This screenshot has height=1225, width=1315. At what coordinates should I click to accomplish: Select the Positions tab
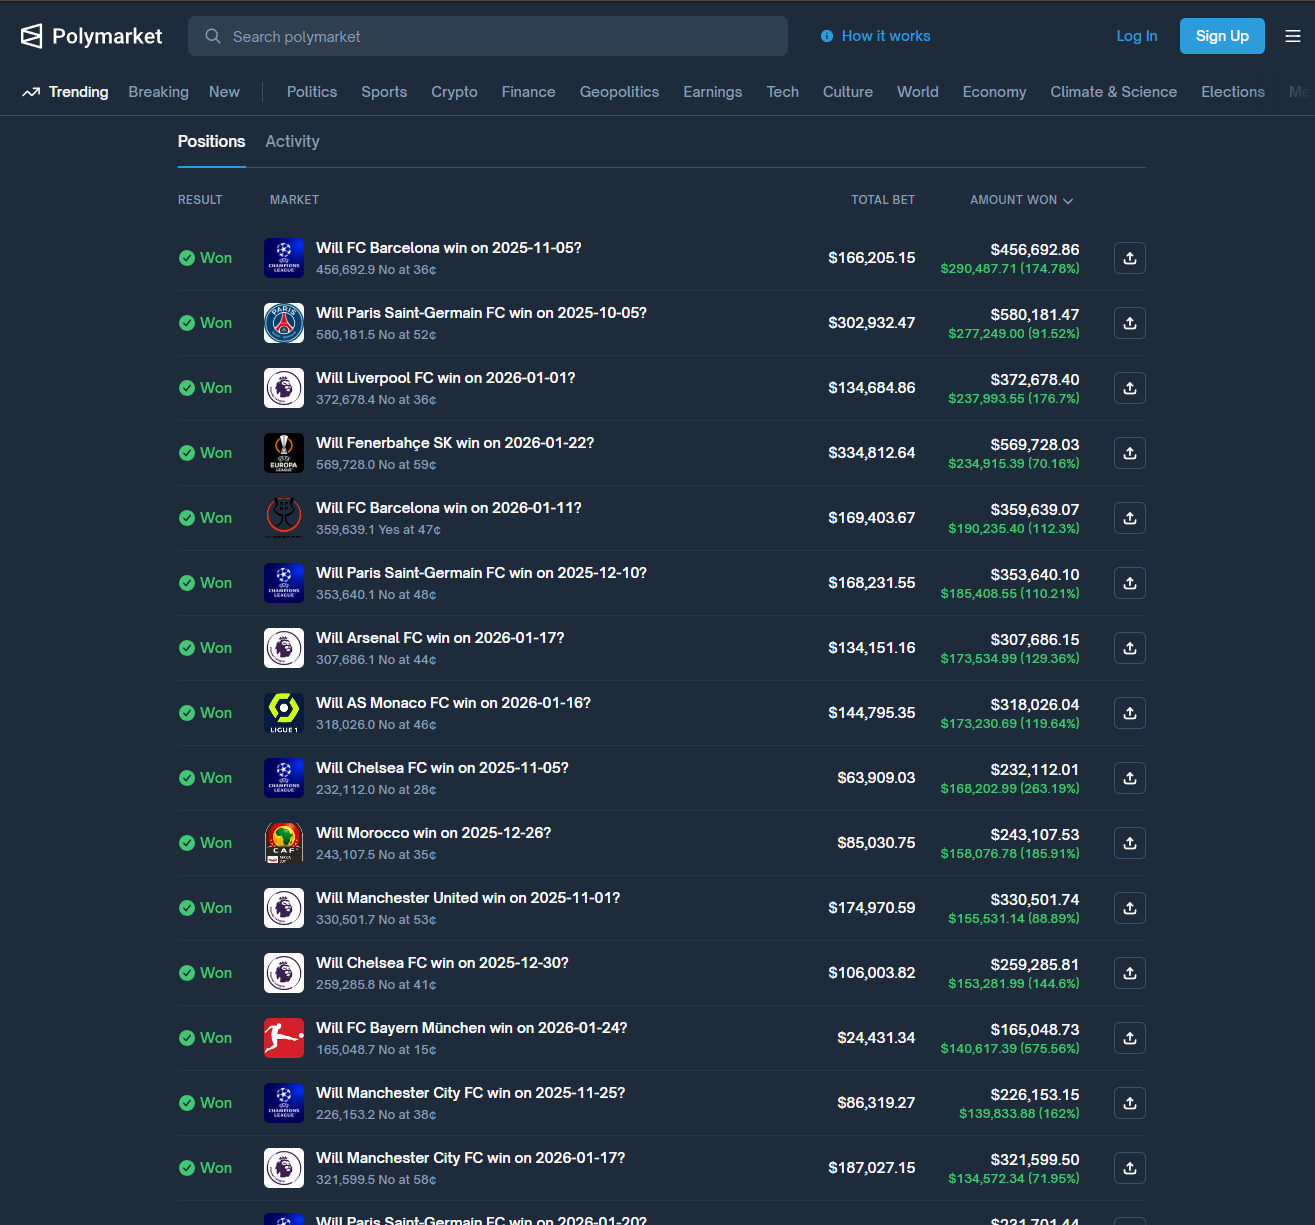point(211,142)
